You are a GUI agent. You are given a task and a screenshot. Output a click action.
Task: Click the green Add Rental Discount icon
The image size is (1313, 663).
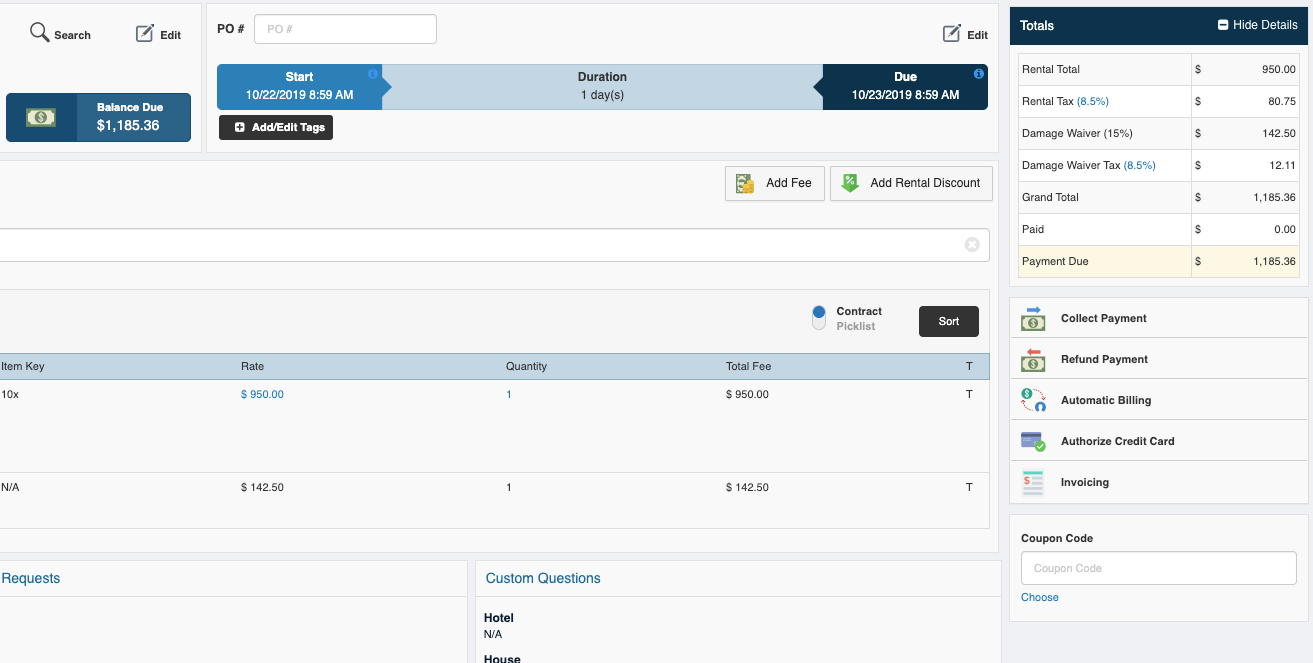(850, 183)
